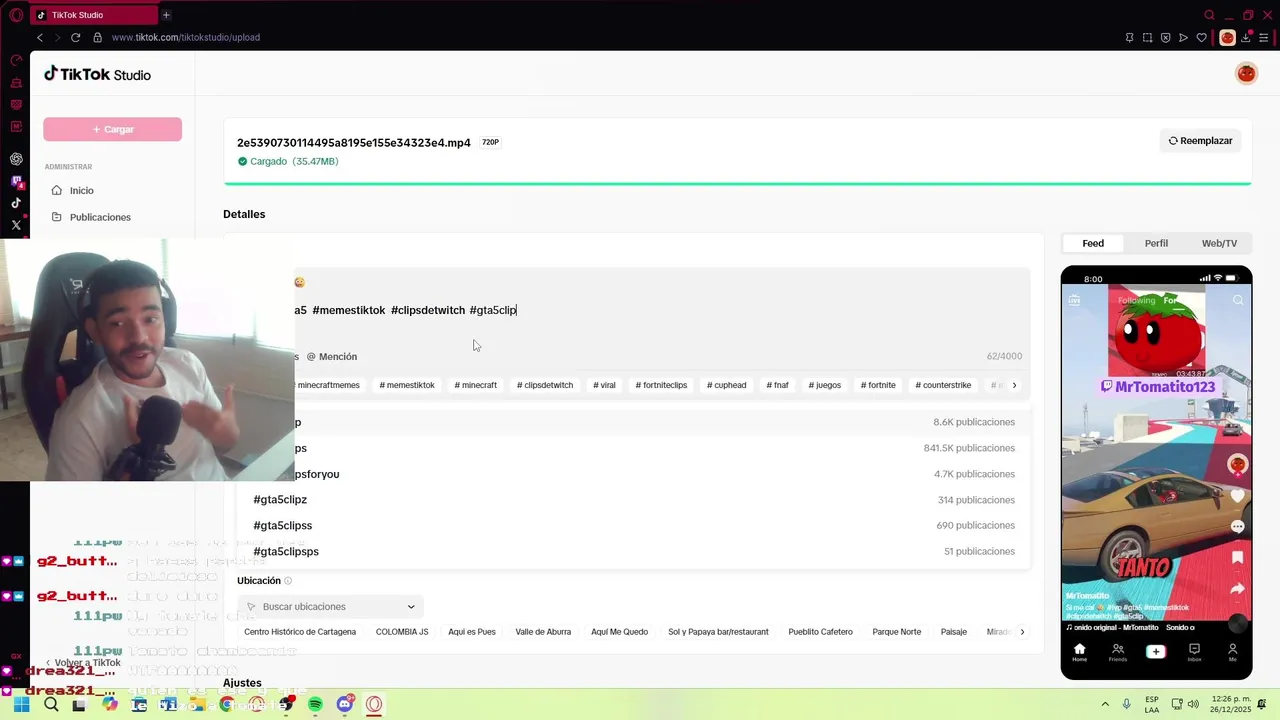The height and width of the screenshot is (720, 1280).
Task: Click the share arrow in phone preview
Action: pyautogui.click(x=1237, y=588)
